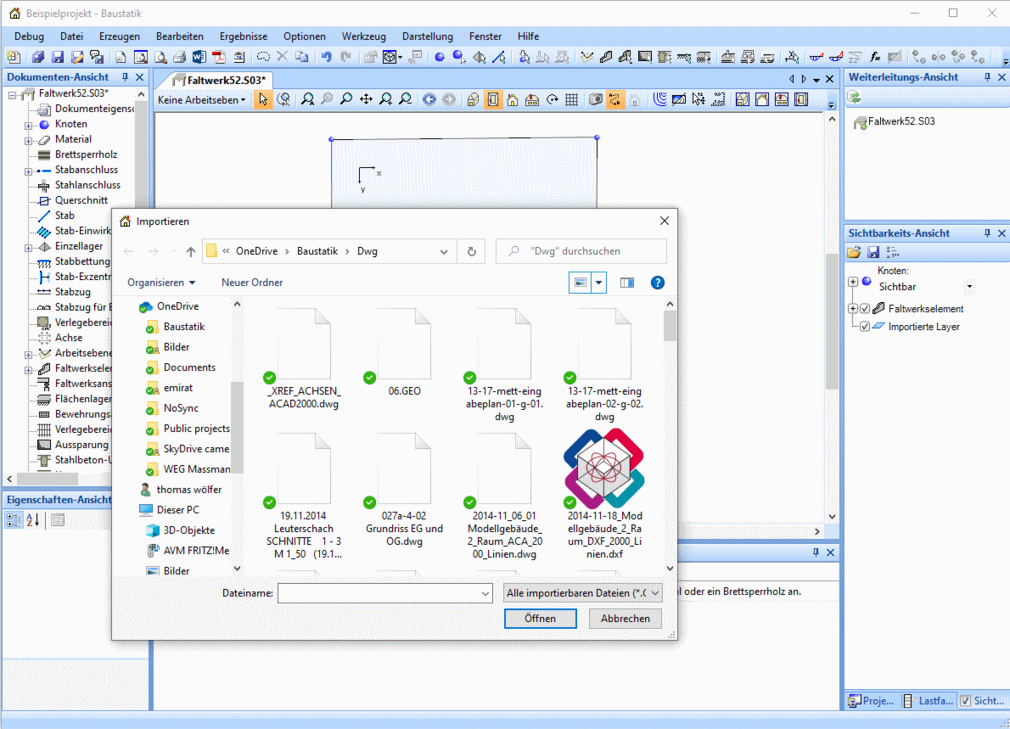Image resolution: width=1010 pixels, height=729 pixels.
Task: Expand the Knoten tree node
Action: coord(29,125)
